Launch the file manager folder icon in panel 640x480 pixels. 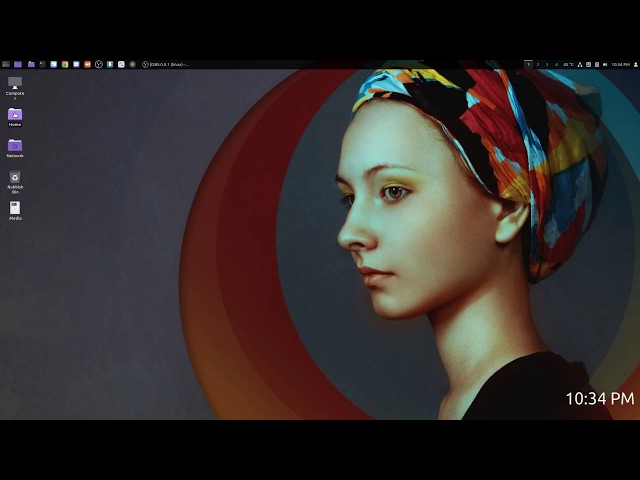(x=31, y=64)
